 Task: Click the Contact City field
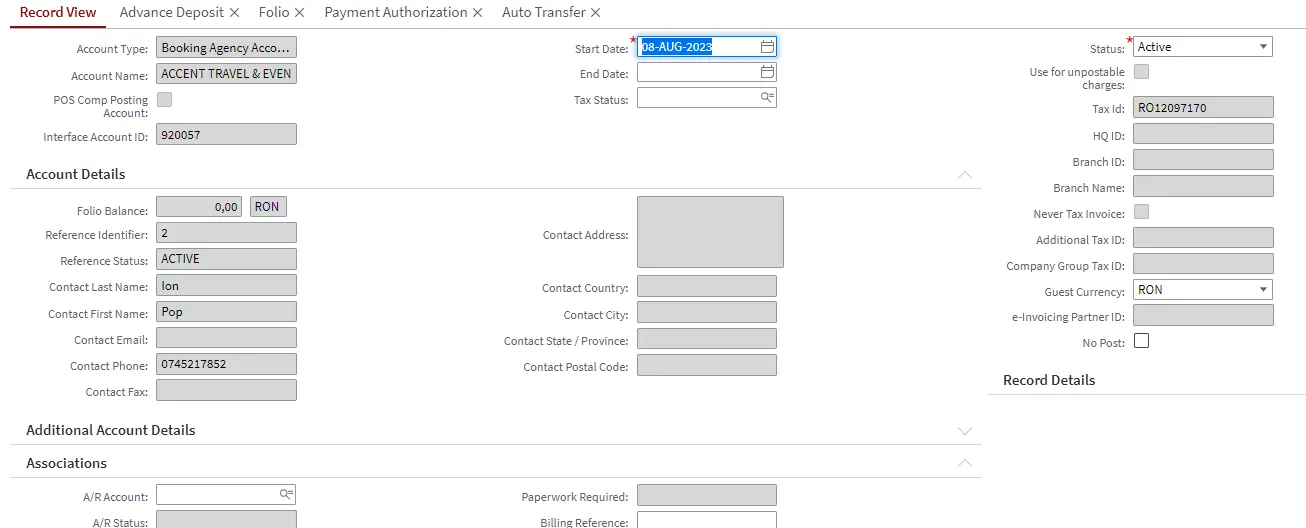(x=707, y=313)
